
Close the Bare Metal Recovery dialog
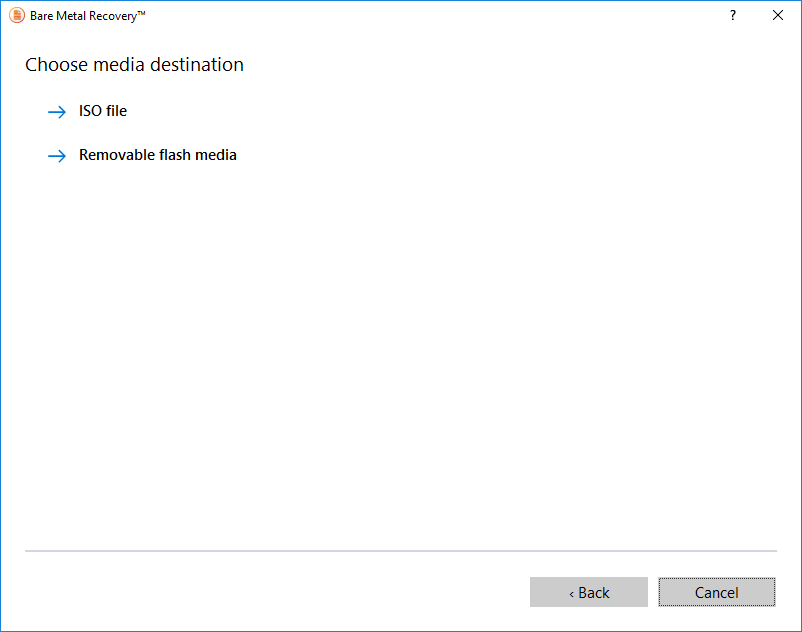778,16
